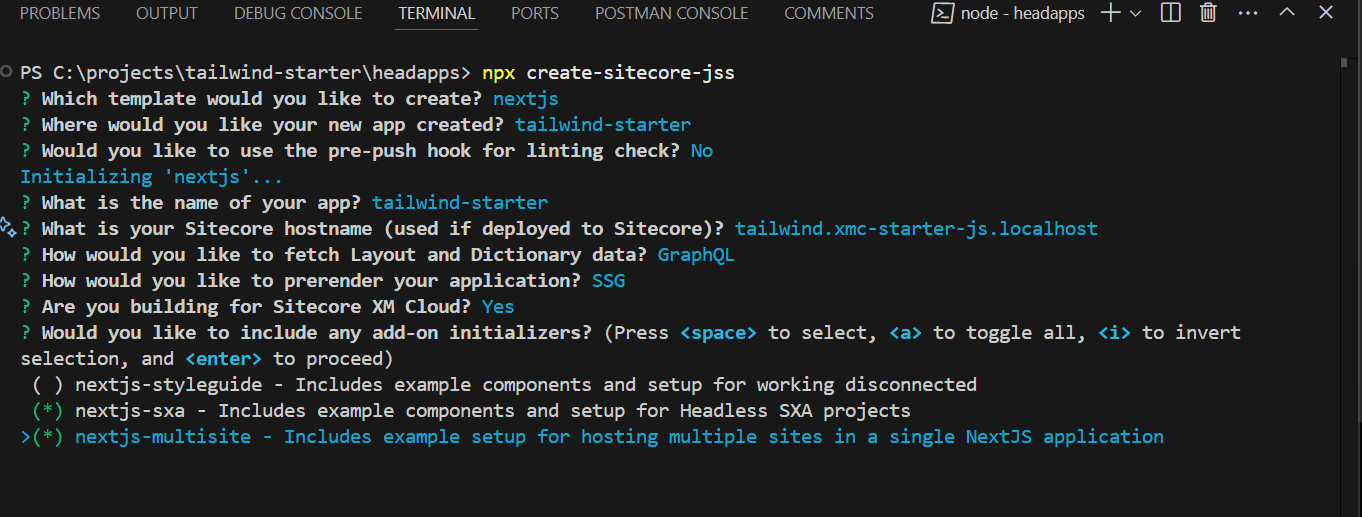Open the POSTMAN CONSOLE tab
Image resolution: width=1362 pixels, height=517 pixels.
(671, 14)
